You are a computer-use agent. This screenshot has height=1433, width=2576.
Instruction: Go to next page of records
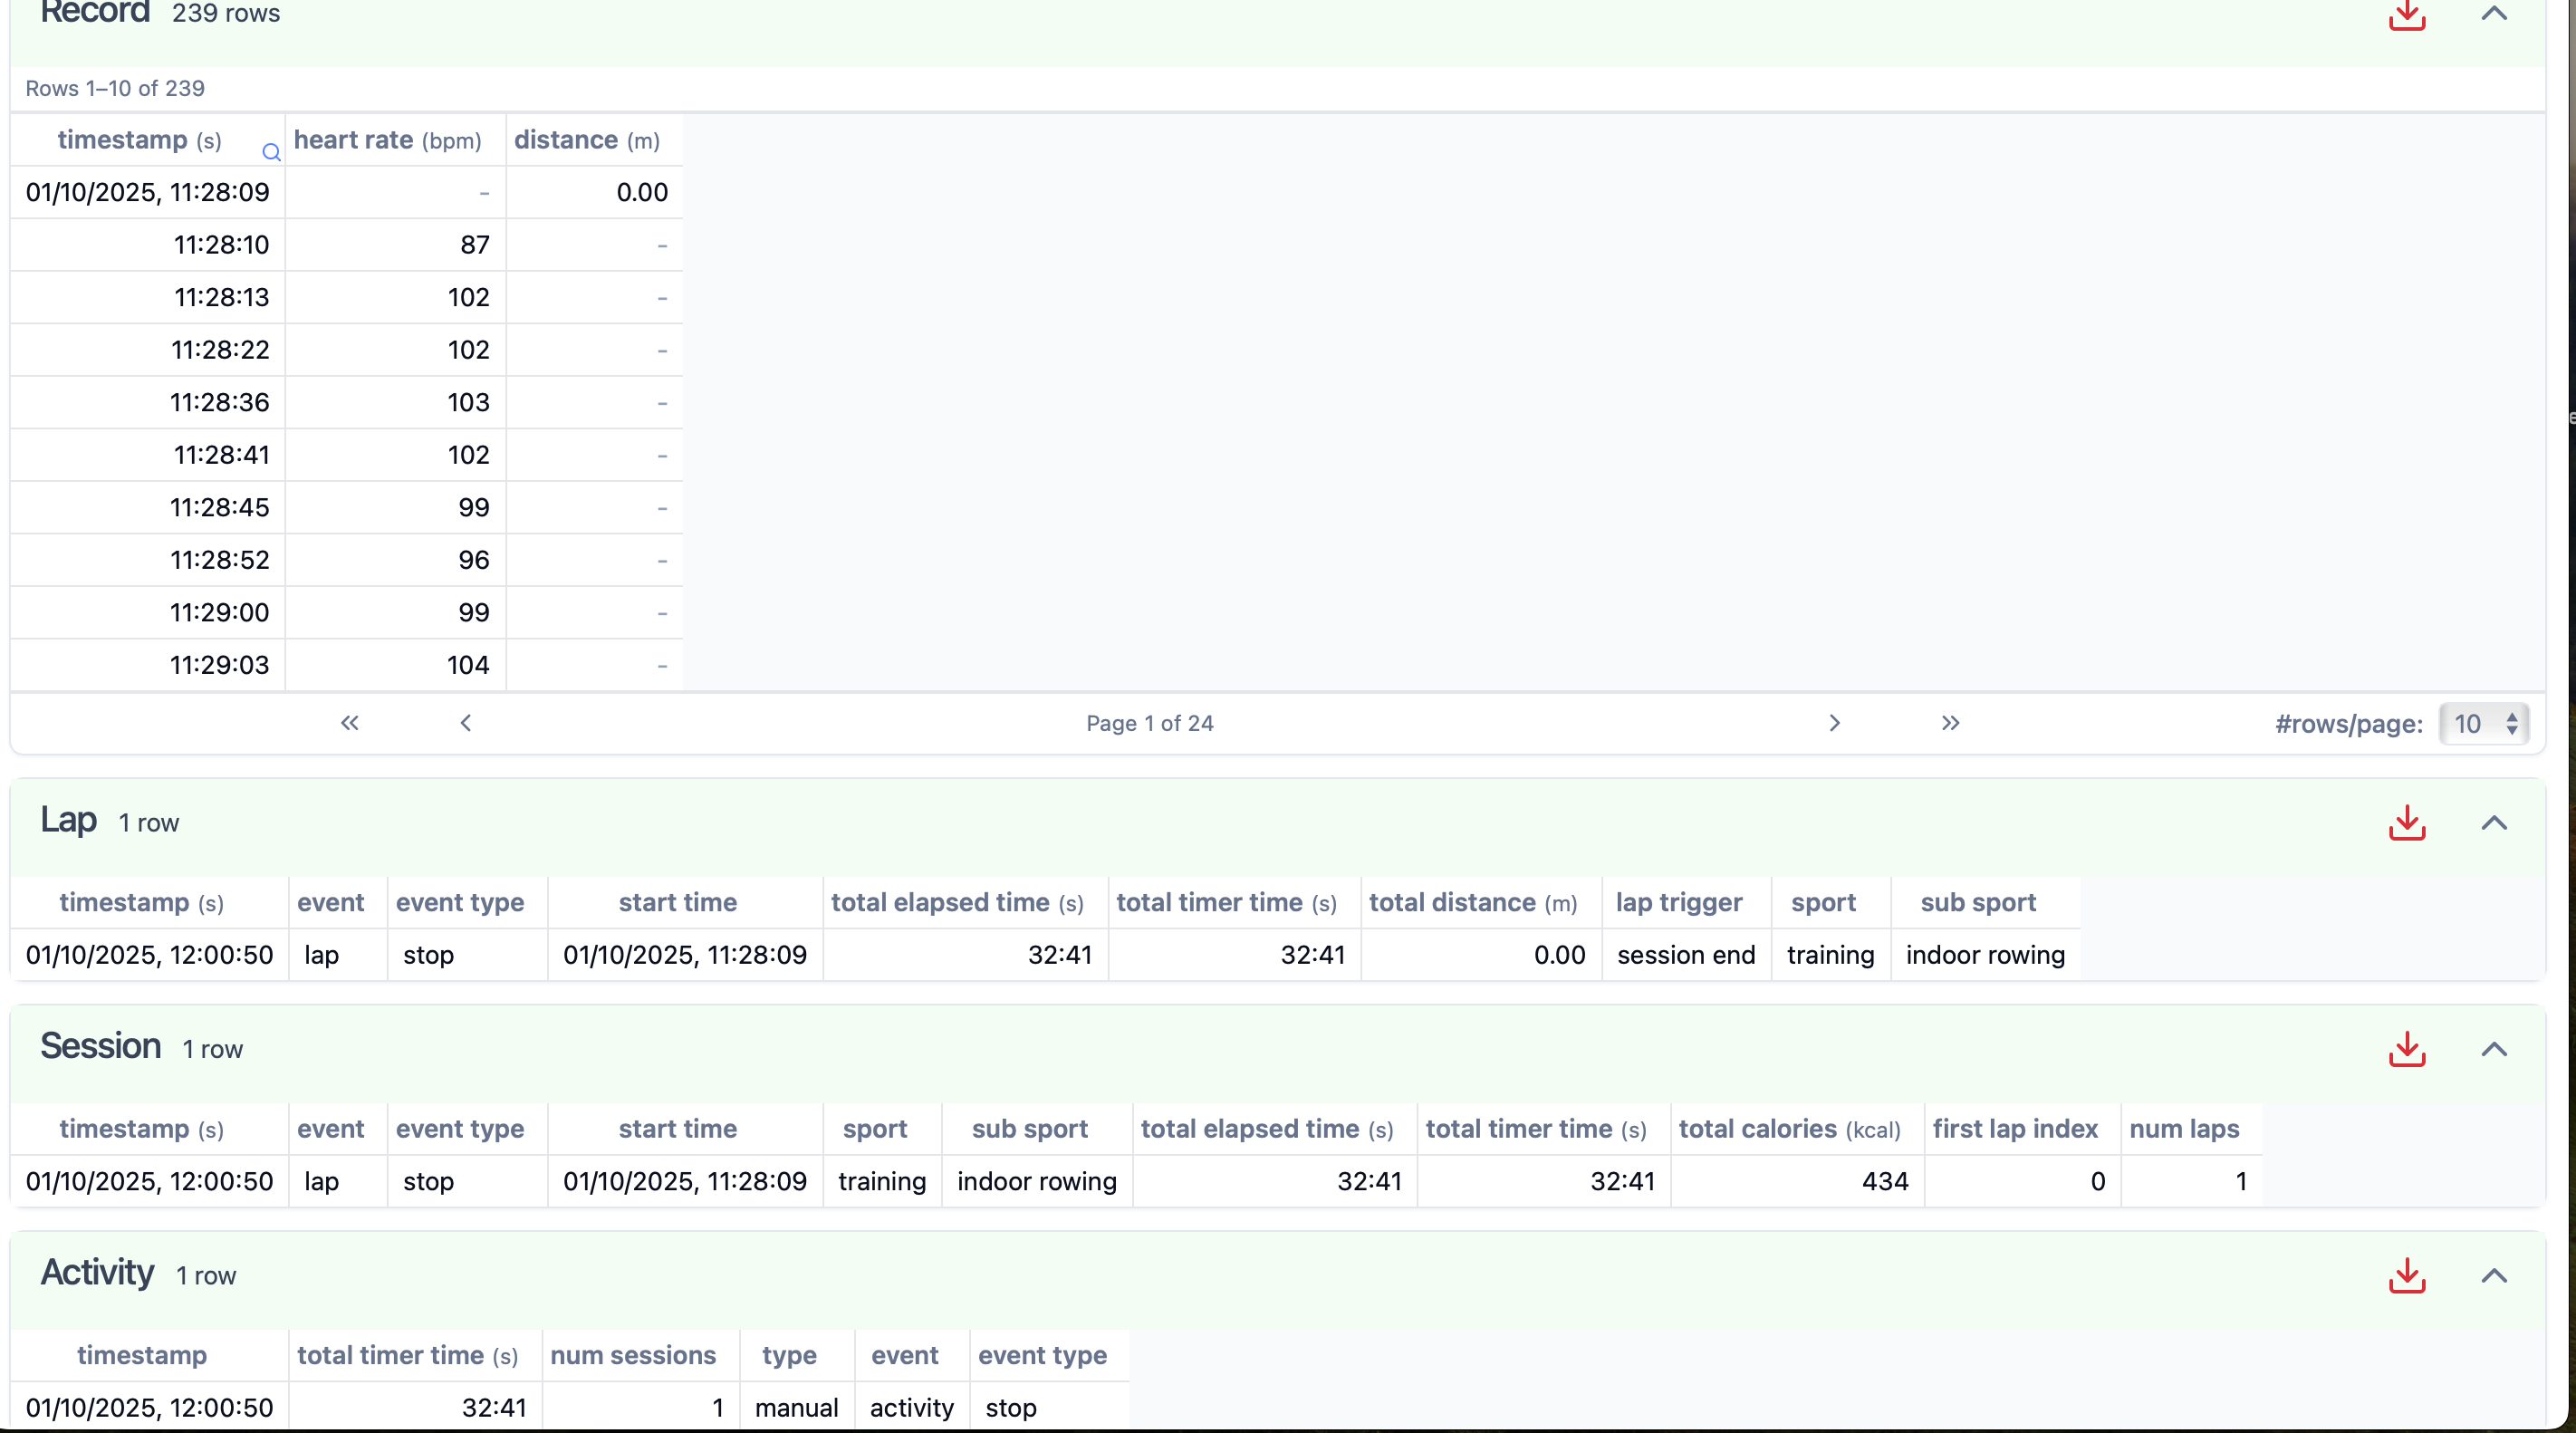1833,723
